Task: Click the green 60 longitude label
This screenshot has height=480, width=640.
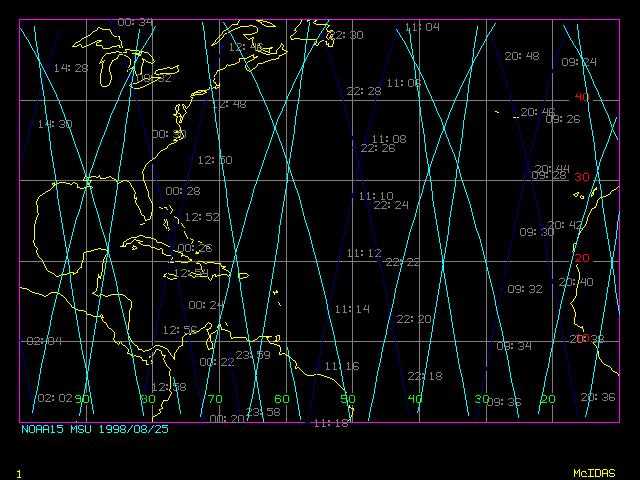Action: 282,399
